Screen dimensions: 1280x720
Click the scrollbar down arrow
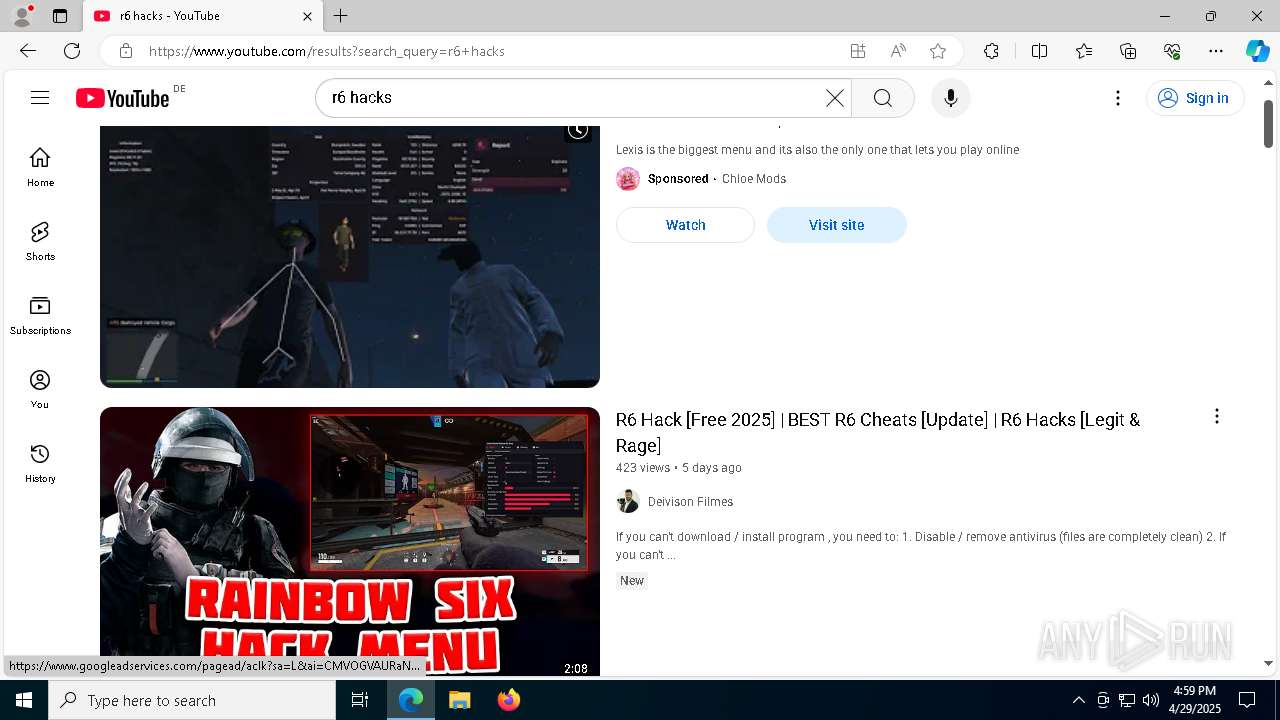pos(1268,663)
